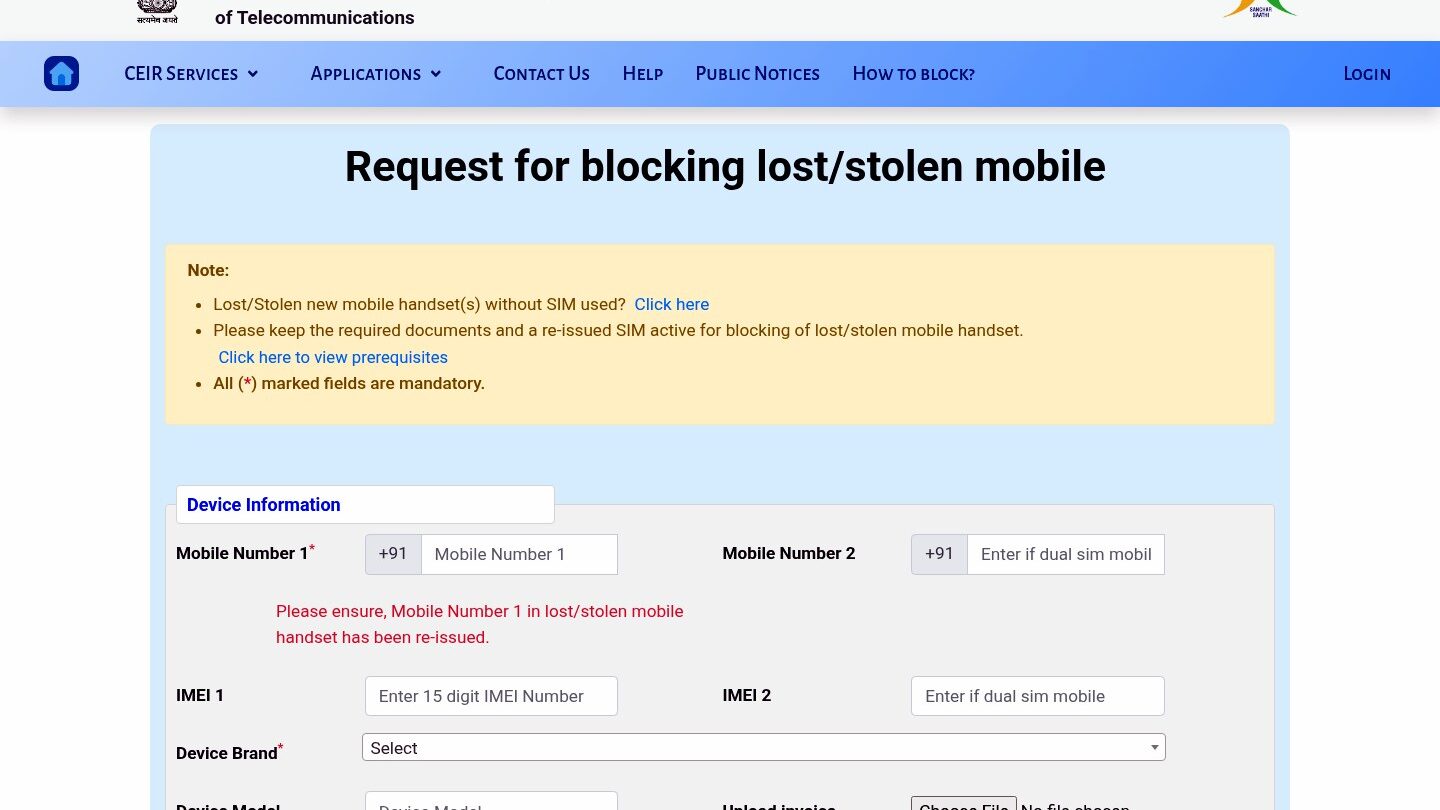Expand the CEIR Services menu

pos(191,74)
